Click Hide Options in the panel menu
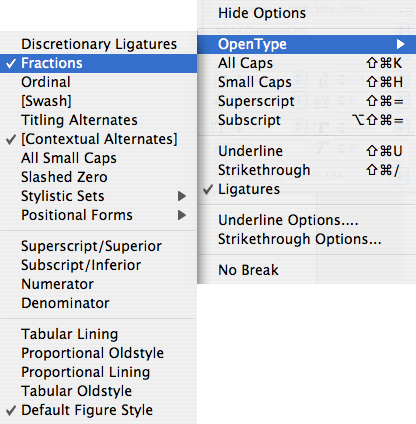 [x=307, y=13]
